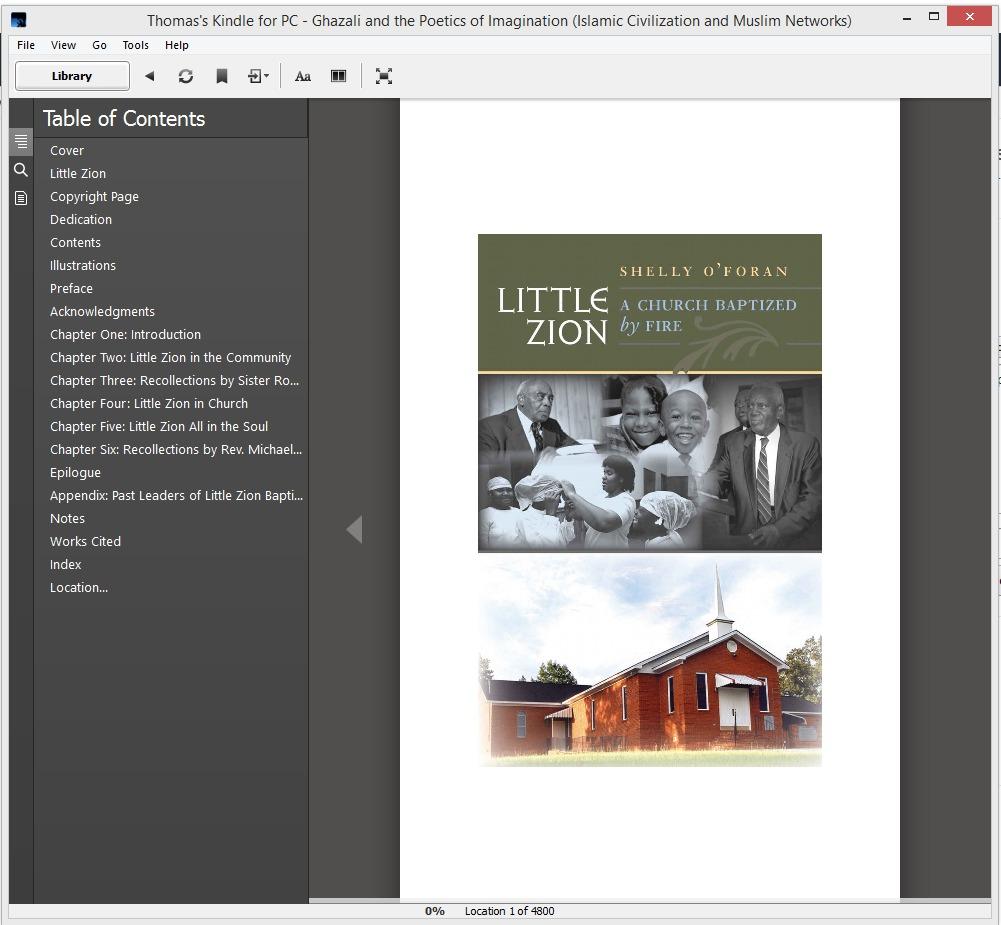Open the Aa font settings icon

coord(302,76)
